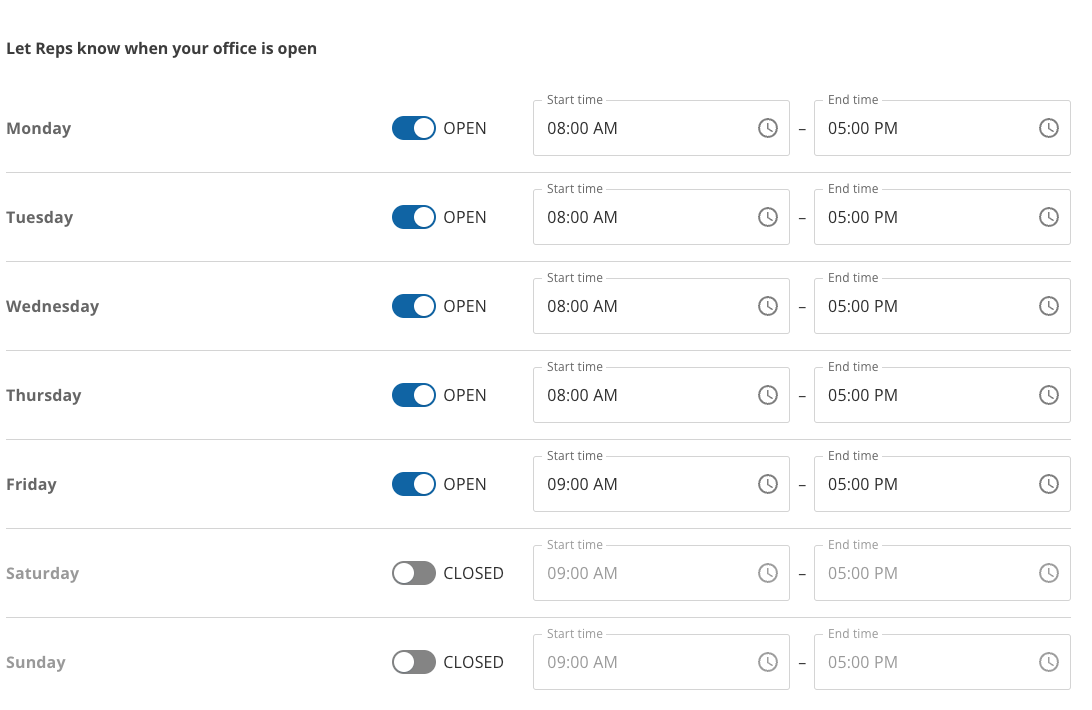Open the clock picker for Thursday's start time
1092x710 pixels.
(x=768, y=395)
